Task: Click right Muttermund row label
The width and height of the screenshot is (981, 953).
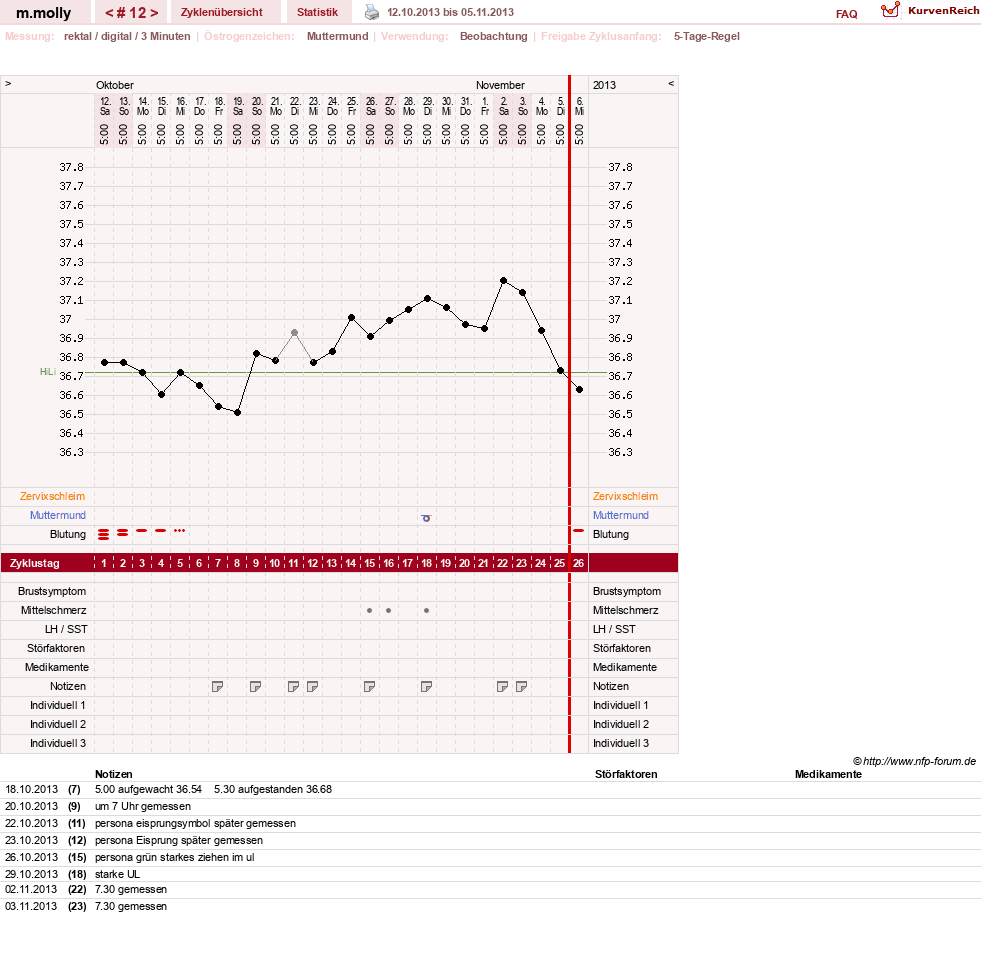Action: point(621,515)
